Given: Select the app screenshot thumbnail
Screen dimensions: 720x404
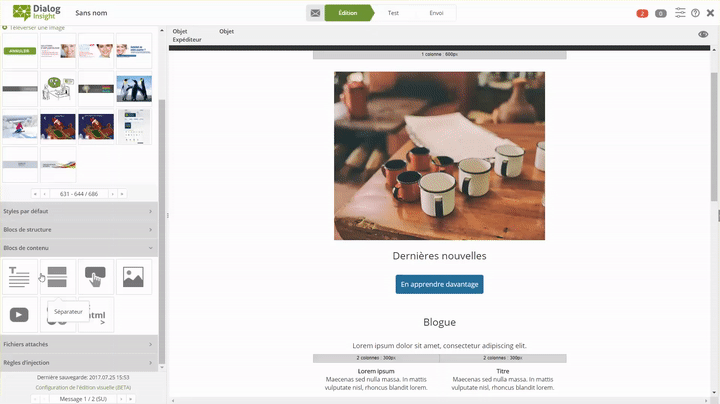Looking at the screenshot, I should tap(134, 127).
